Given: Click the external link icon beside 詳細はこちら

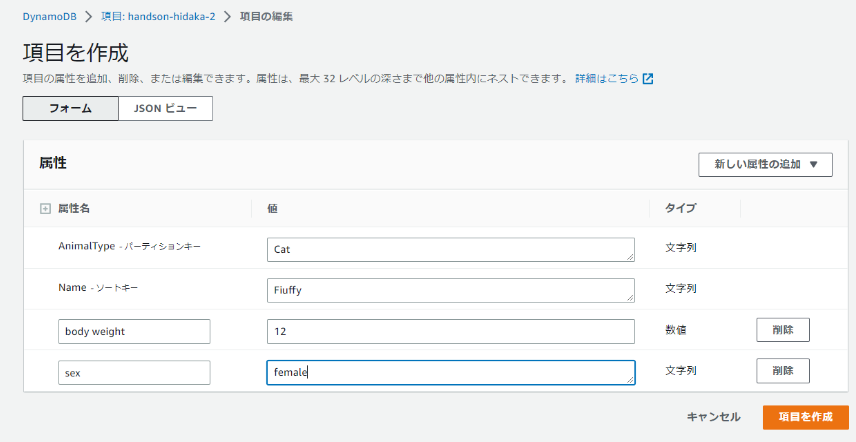Looking at the screenshot, I should point(648,79).
